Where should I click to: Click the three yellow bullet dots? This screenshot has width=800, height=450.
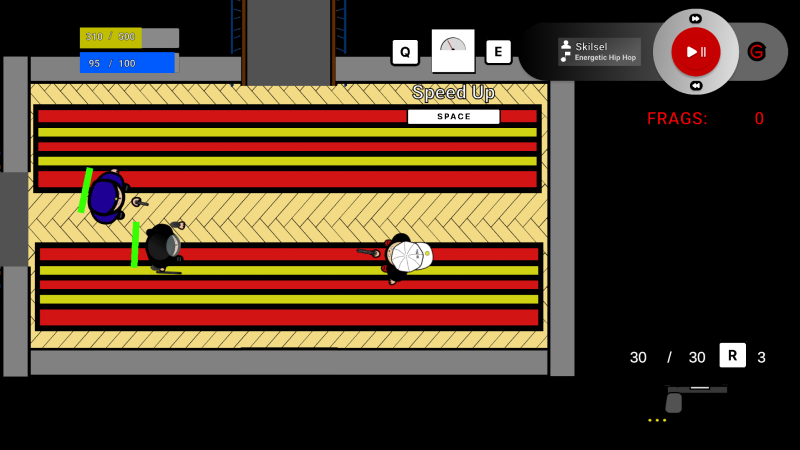pos(657,420)
